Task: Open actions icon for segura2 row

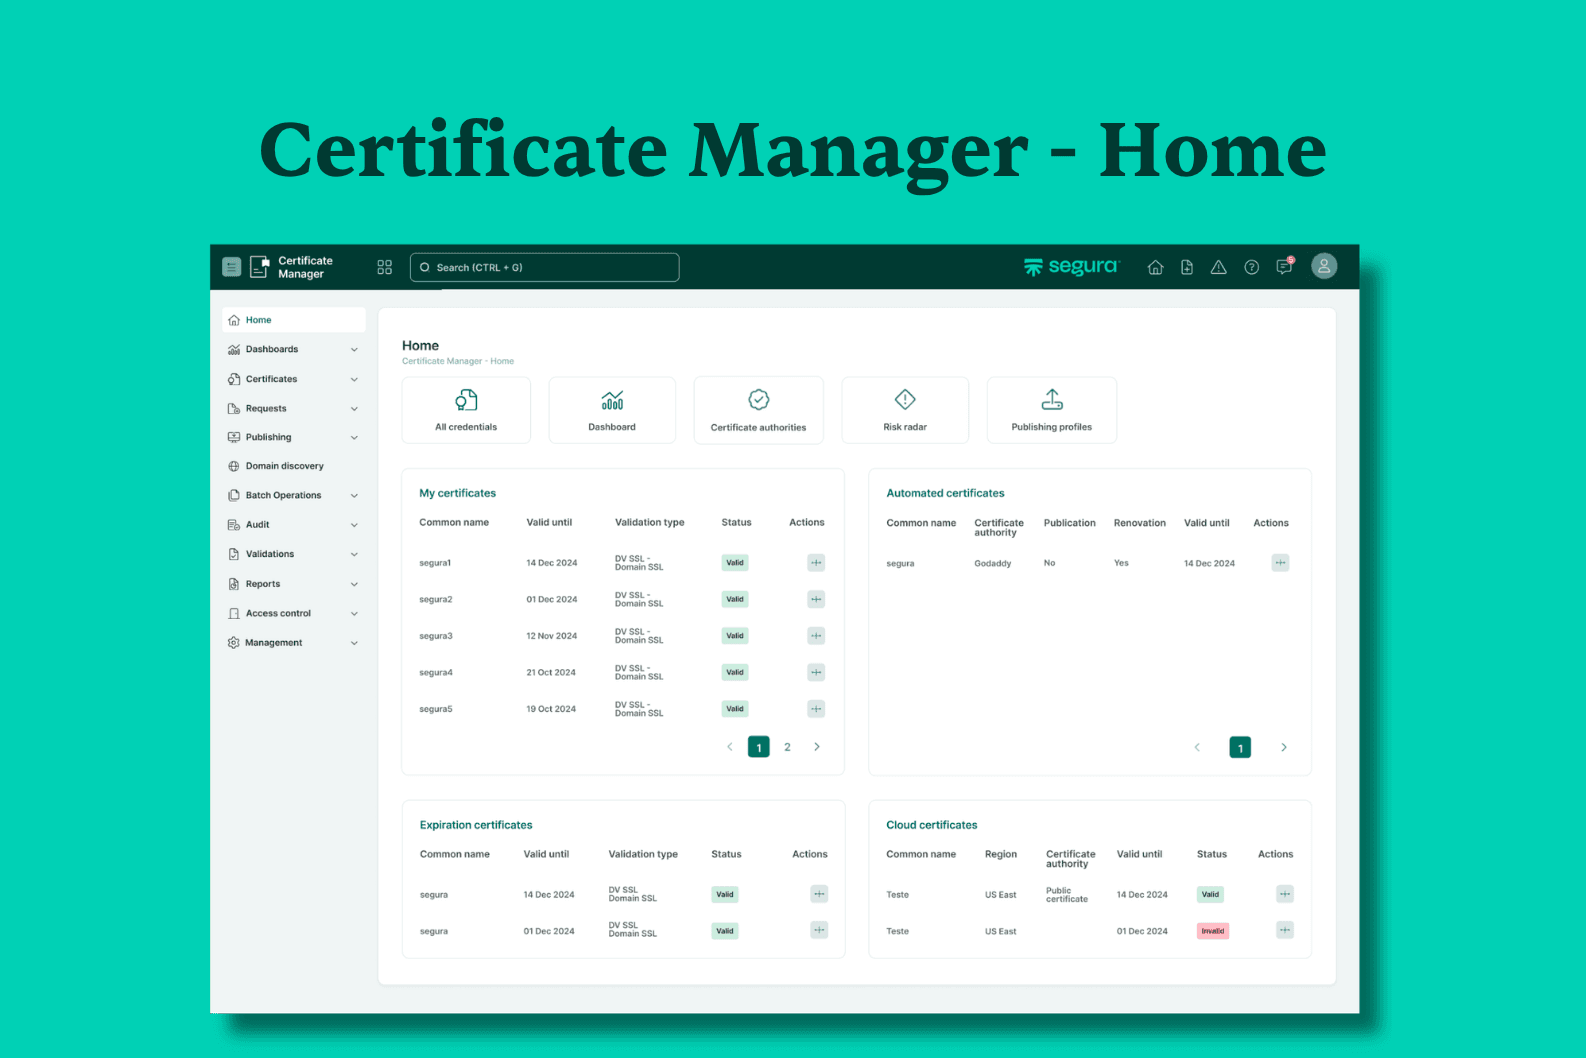Action: click(x=816, y=599)
